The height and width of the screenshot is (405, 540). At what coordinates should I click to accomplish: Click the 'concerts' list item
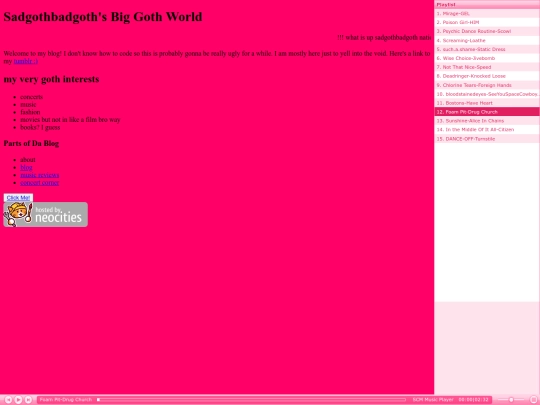point(31,97)
